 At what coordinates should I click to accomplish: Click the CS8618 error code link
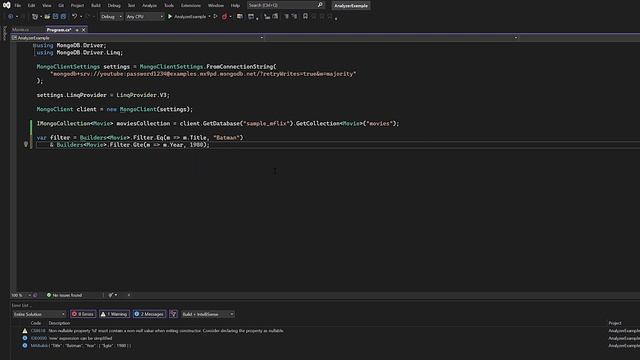[38, 331]
